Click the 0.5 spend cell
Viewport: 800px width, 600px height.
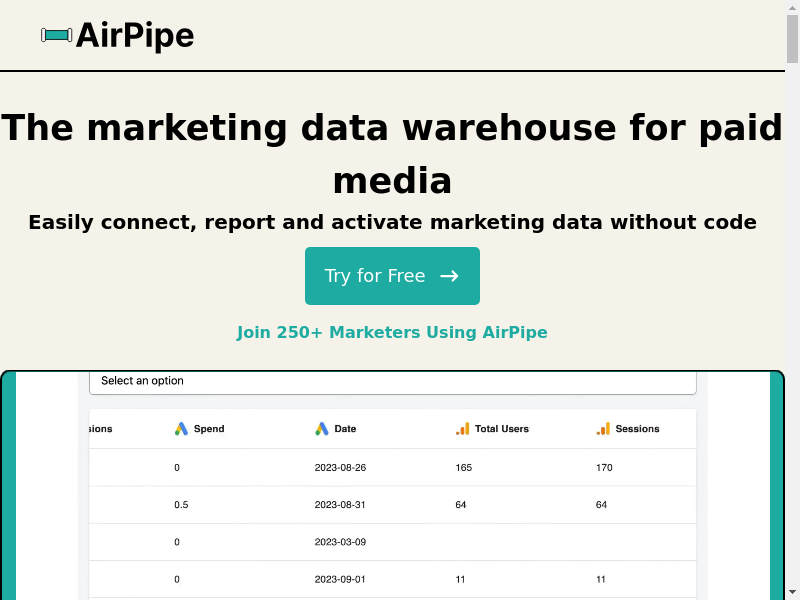(x=181, y=505)
